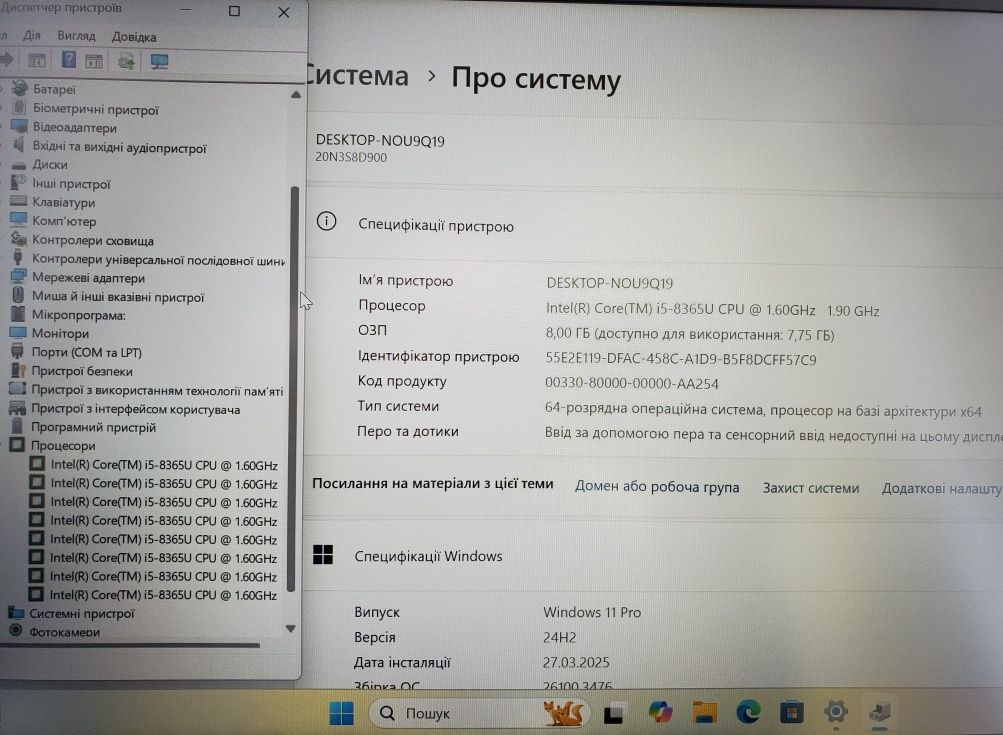Click the device ID 55E2E119-DFAC-458C-A1D9-B5F8DCFF57C9
The height and width of the screenshot is (735, 1003).
(x=681, y=359)
